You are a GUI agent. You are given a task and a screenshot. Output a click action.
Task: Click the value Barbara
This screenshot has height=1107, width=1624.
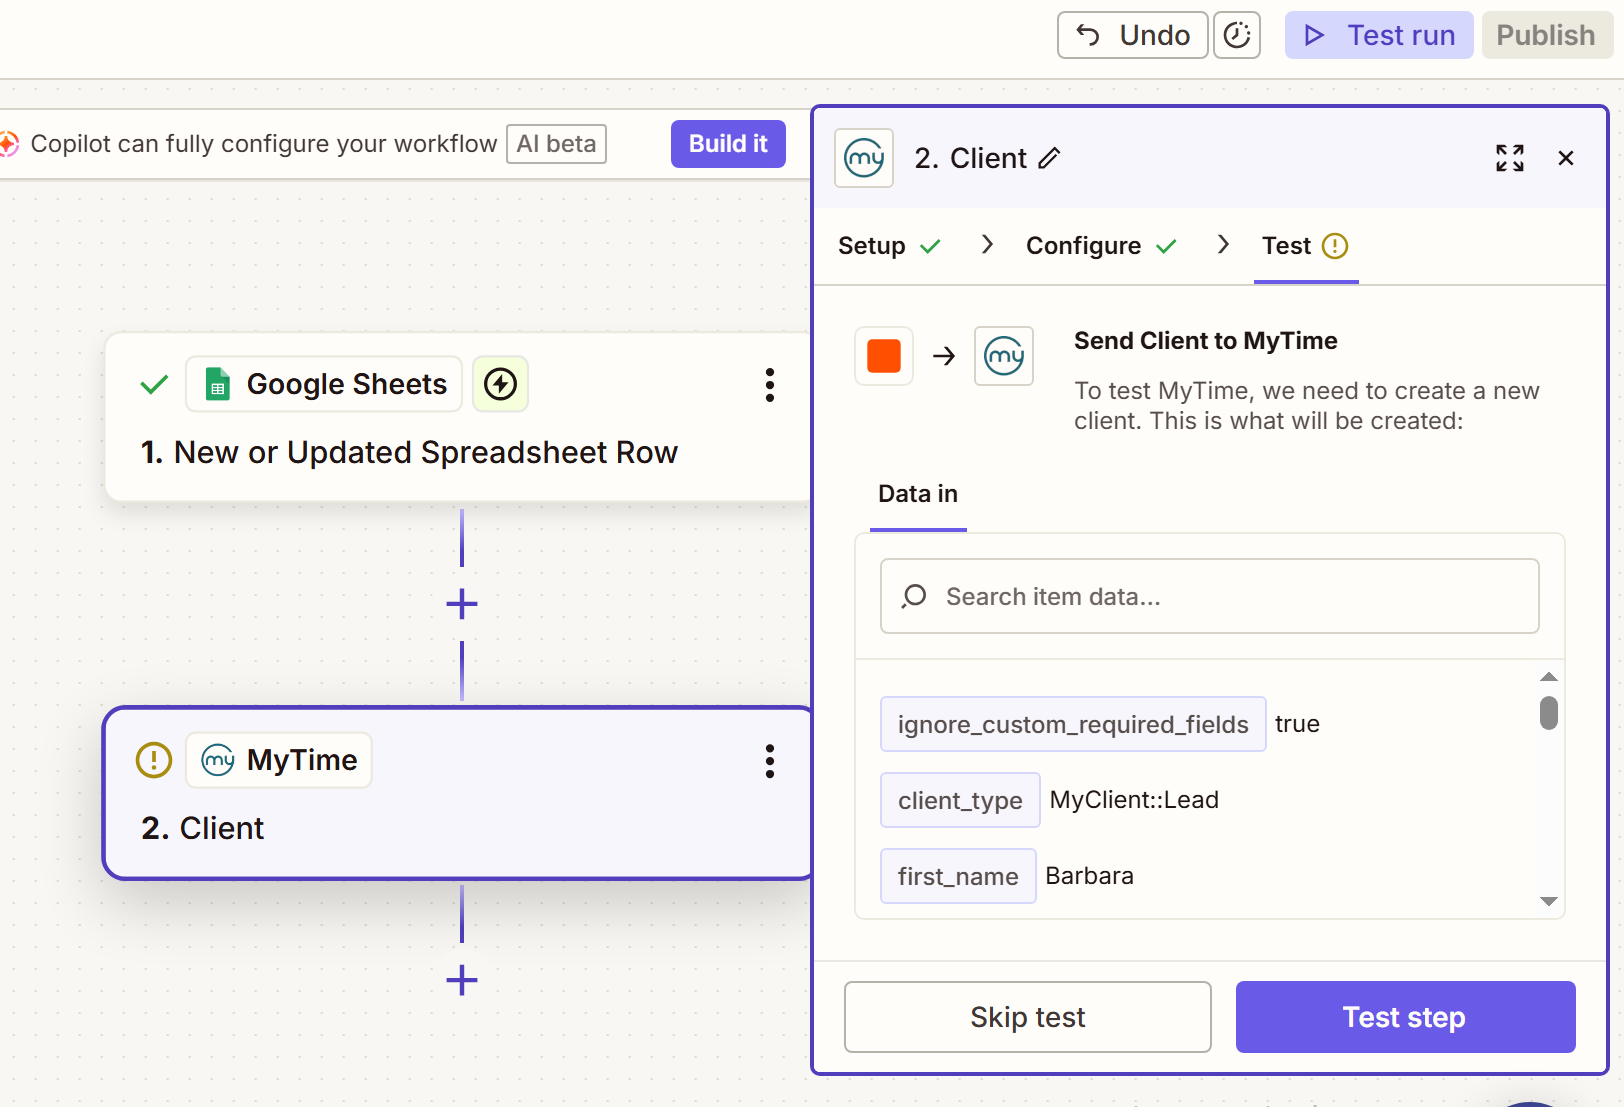[1089, 876]
